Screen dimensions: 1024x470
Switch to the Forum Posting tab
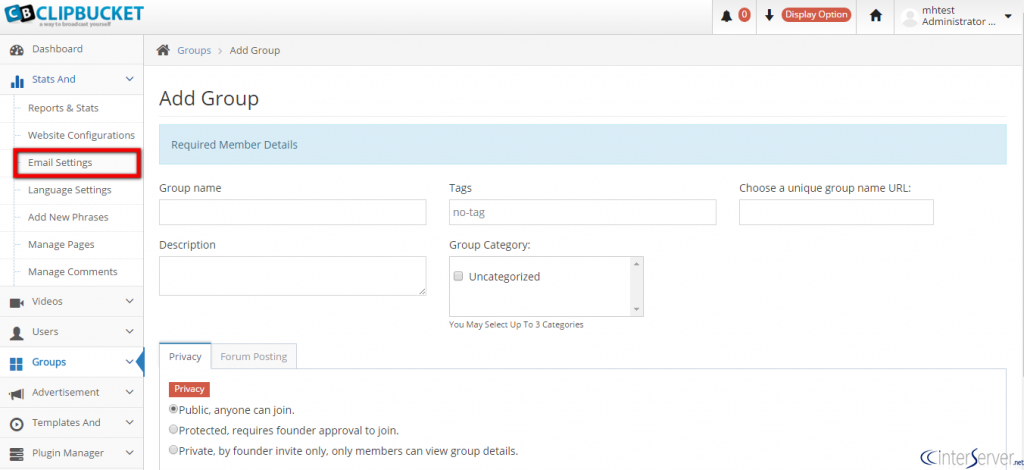pyautogui.click(x=253, y=356)
